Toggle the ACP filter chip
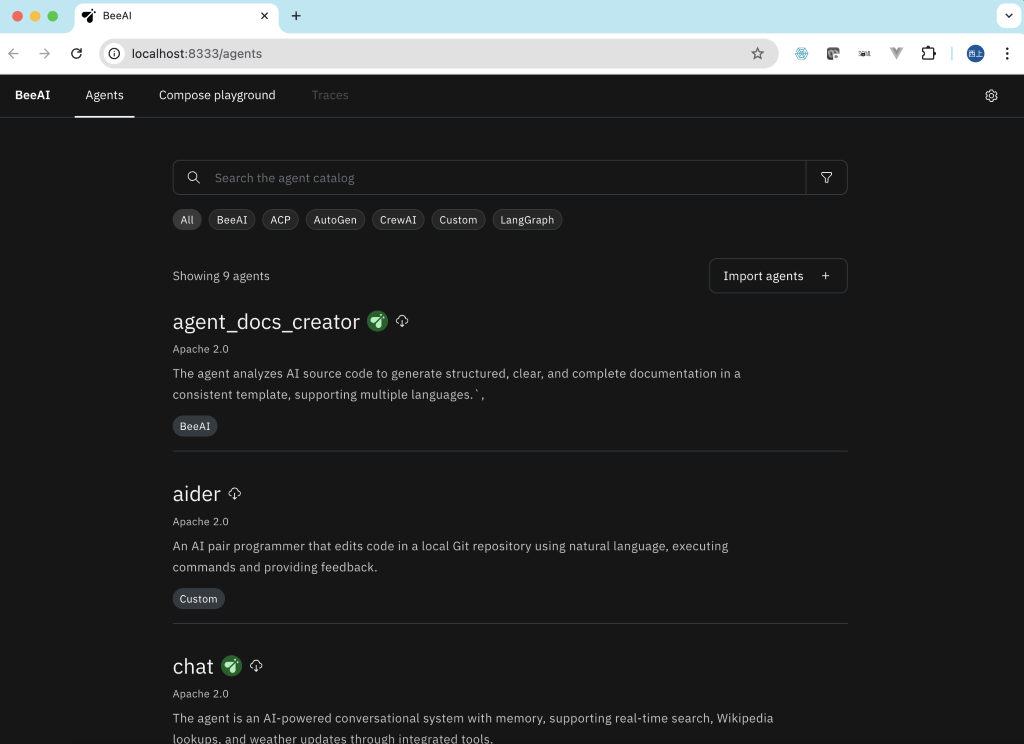 (x=280, y=220)
